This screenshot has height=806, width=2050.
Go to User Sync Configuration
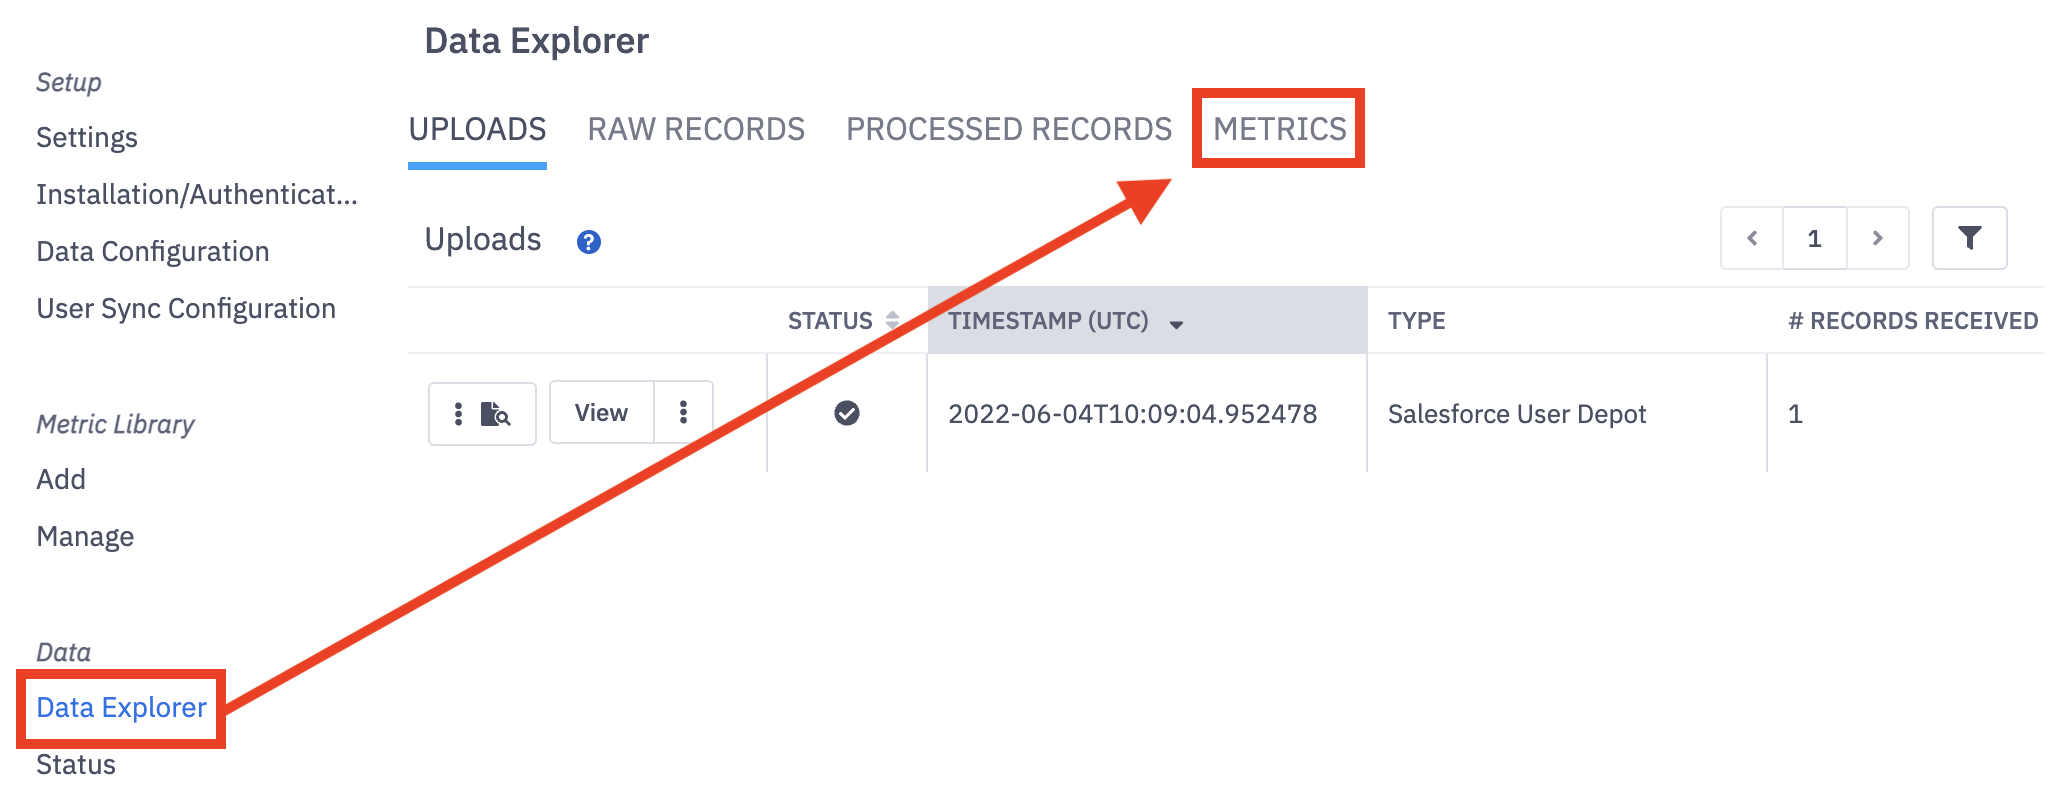pyautogui.click(x=185, y=308)
